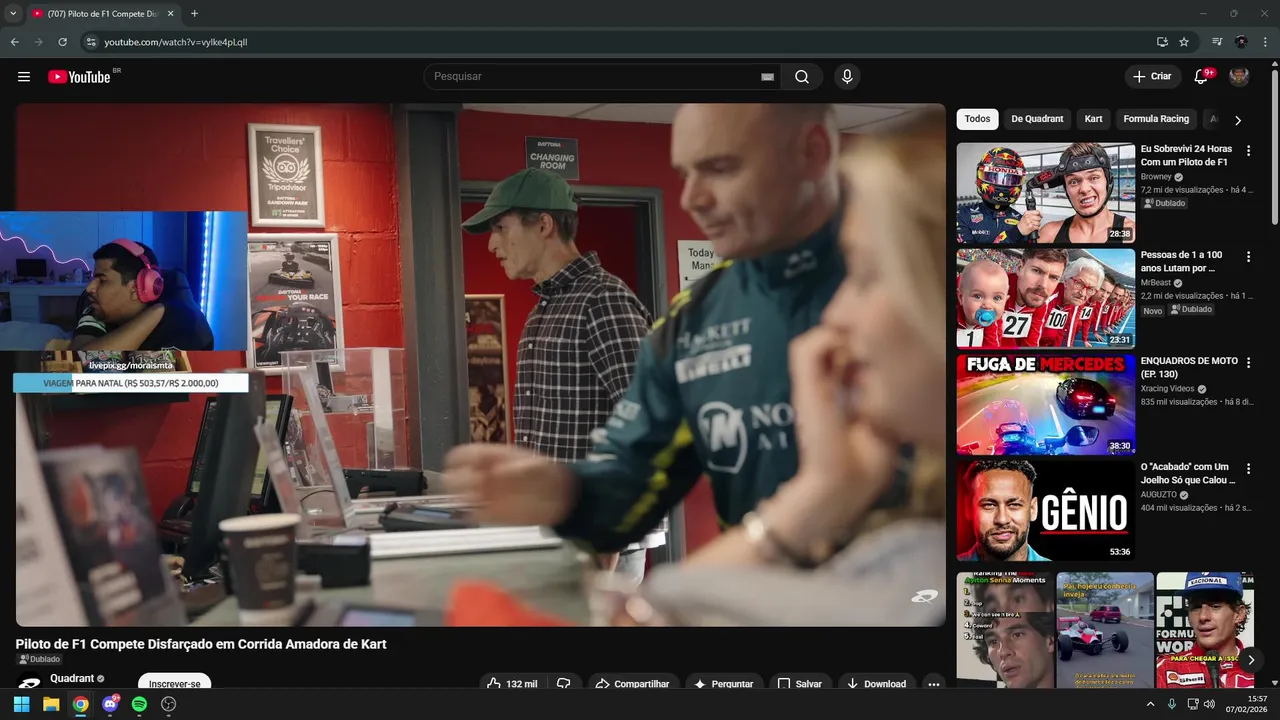The width and height of the screenshot is (1280, 720).
Task: Reload the page with refresh icon
Action: click(62, 42)
